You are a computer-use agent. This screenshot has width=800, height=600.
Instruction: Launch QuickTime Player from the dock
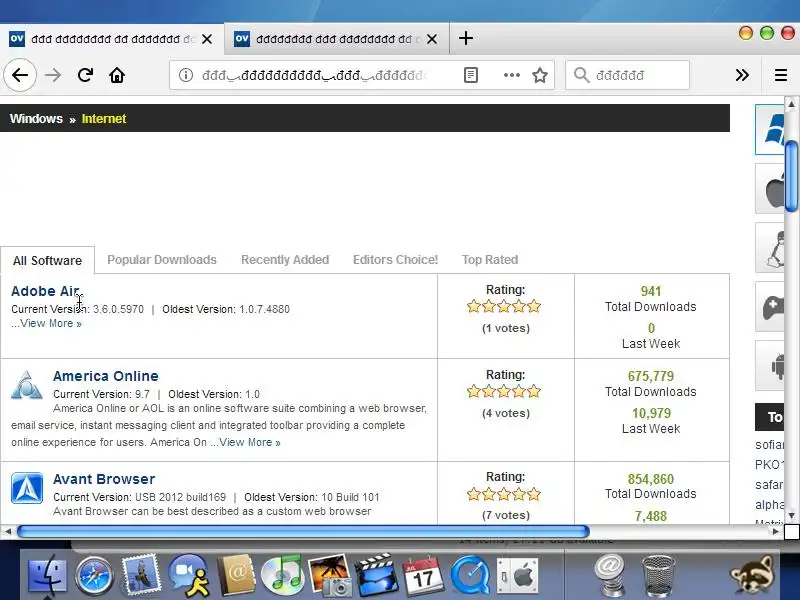coord(470,577)
